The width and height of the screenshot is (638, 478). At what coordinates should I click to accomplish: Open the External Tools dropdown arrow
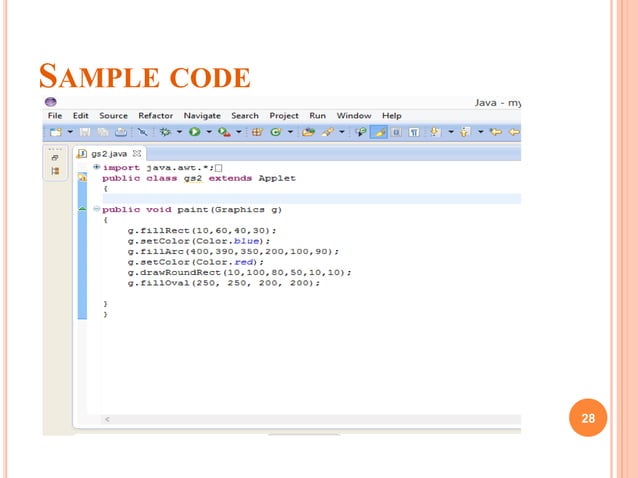[x=239, y=132]
